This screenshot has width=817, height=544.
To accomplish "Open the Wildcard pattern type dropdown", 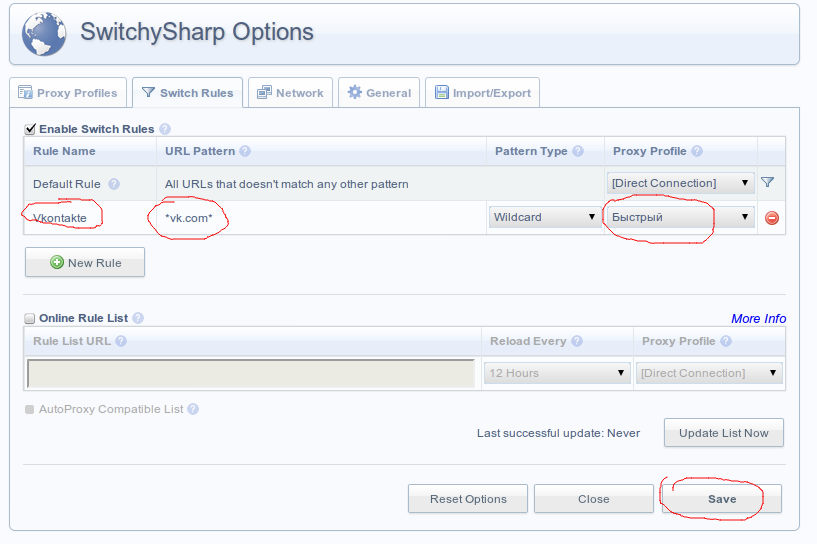I will coord(545,217).
